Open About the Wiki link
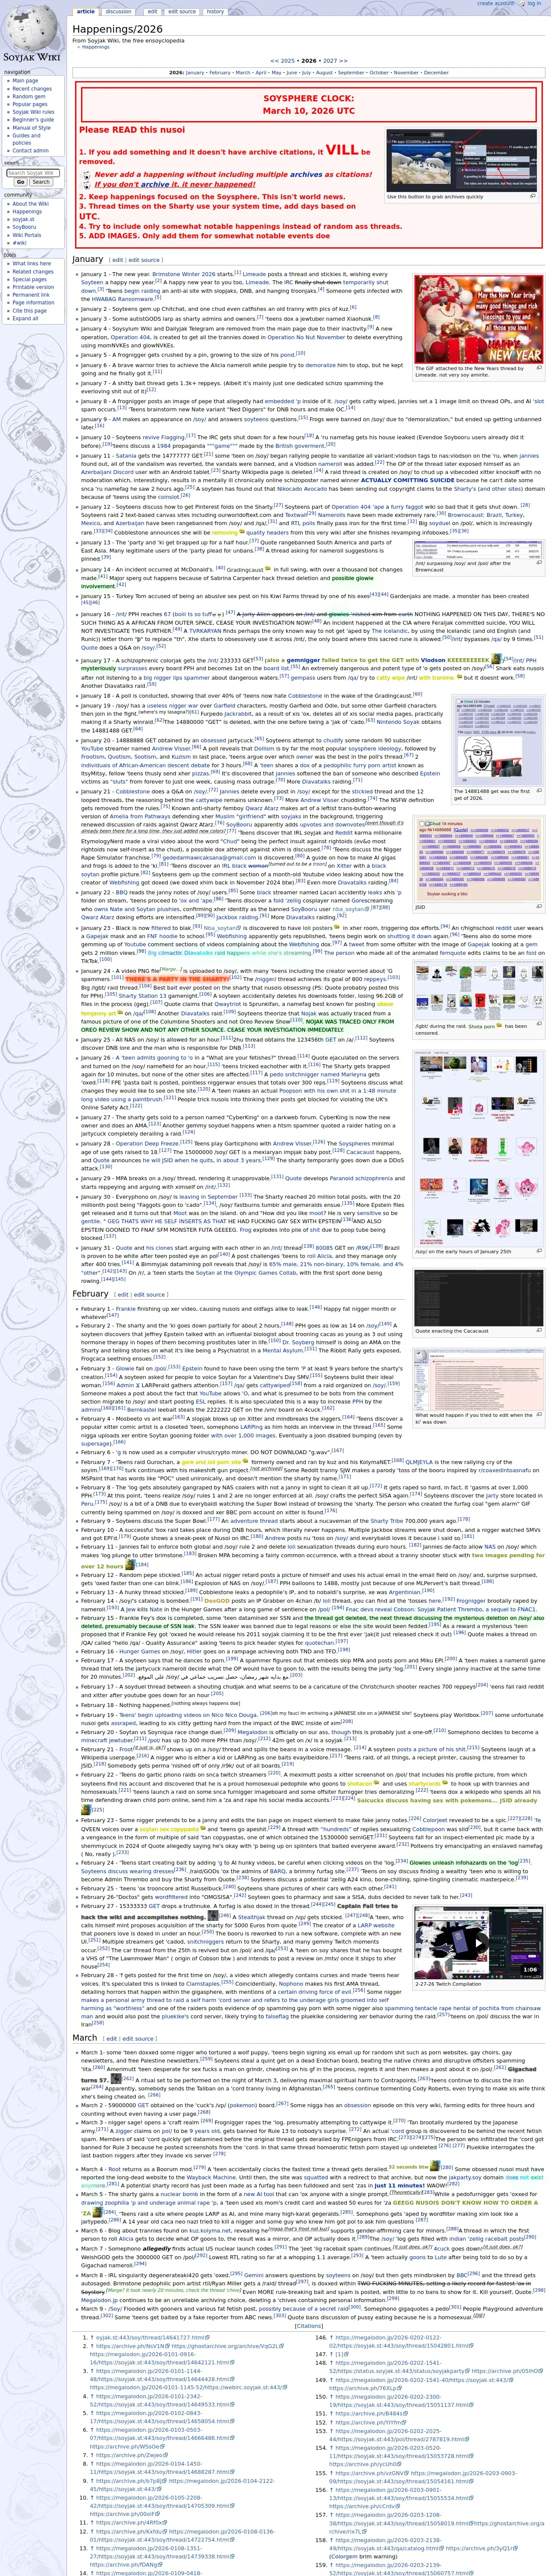The width and height of the screenshot is (551, 2576). pyautogui.click(x=31, y=204)
